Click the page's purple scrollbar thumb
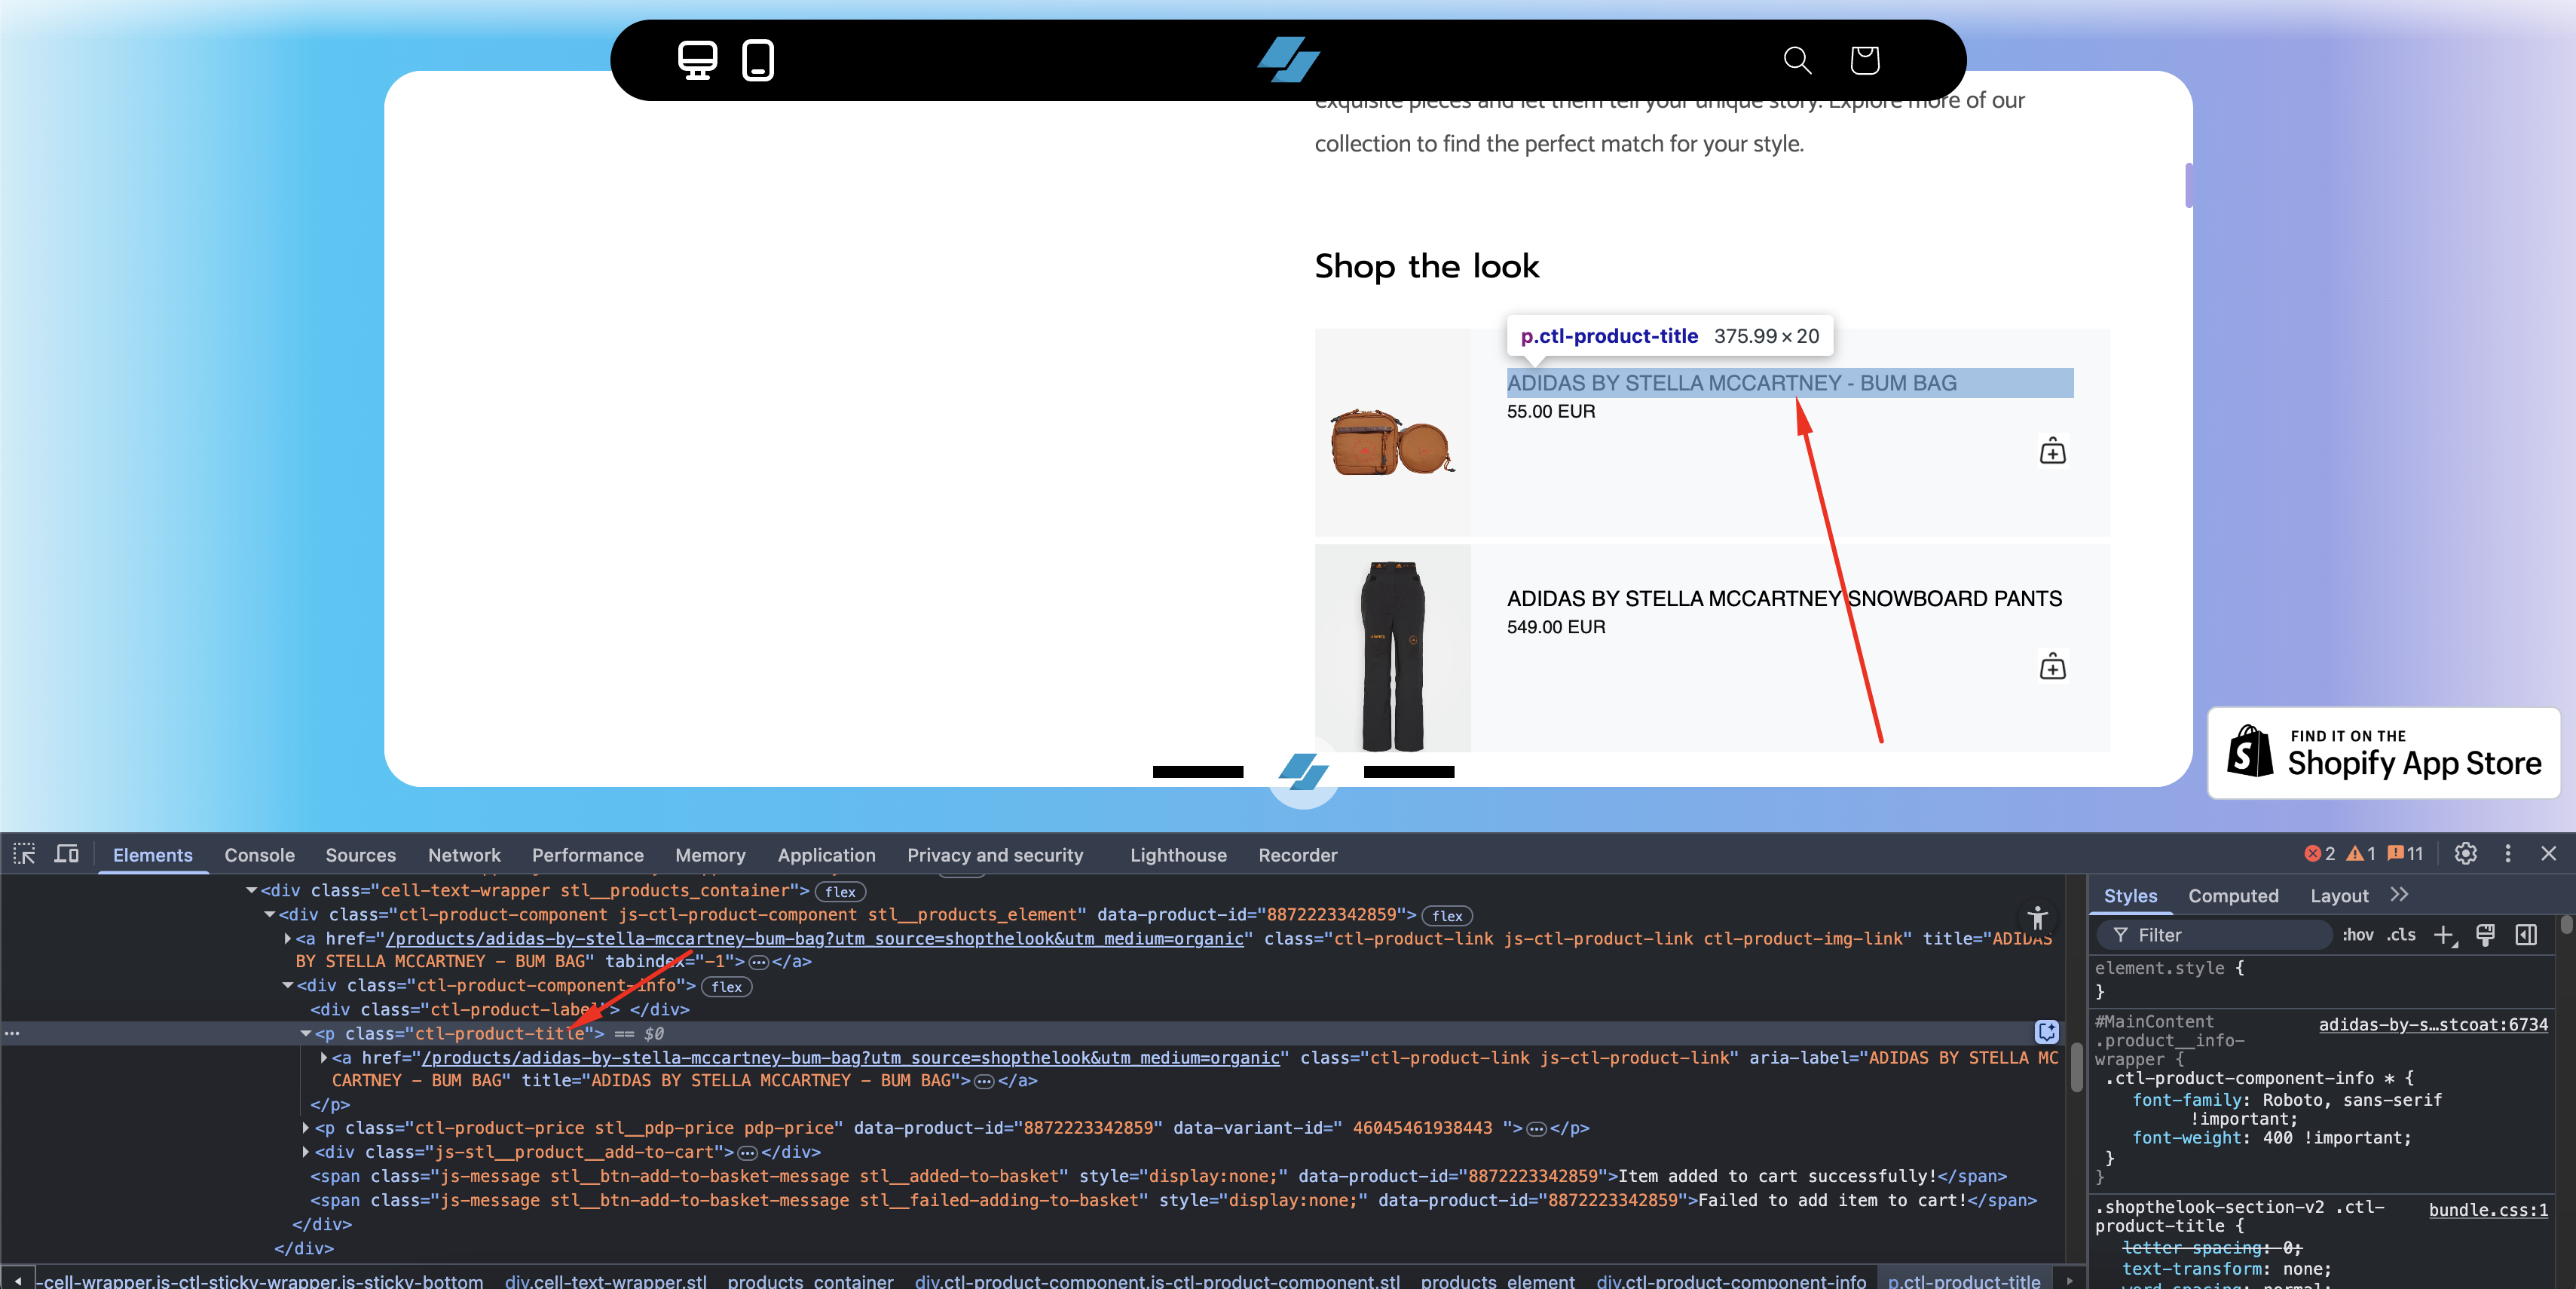Image resolution: width=2576 pixels, height=1289 pixels. [2188, 185]
